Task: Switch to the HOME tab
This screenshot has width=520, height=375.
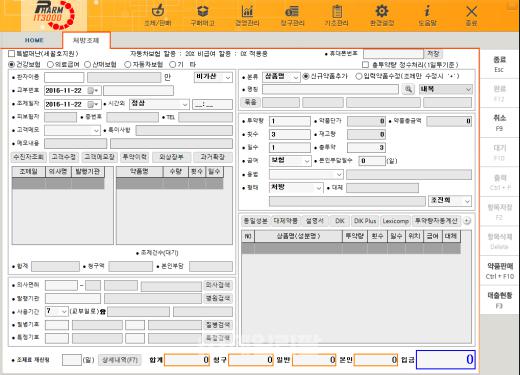Action: [34, 40]
